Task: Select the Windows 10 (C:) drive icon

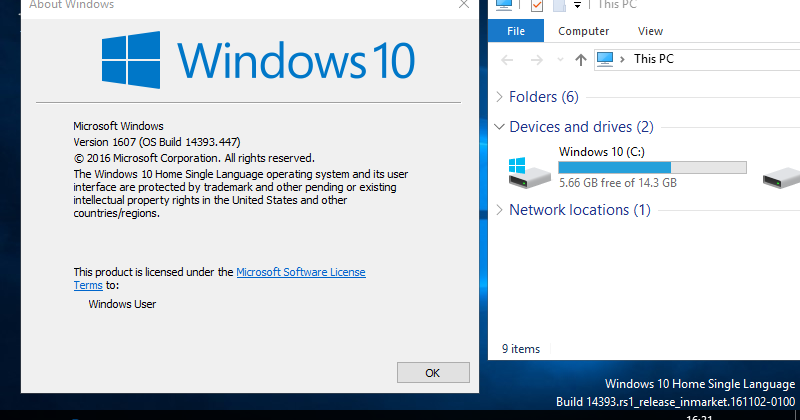Action: point(530,172)
